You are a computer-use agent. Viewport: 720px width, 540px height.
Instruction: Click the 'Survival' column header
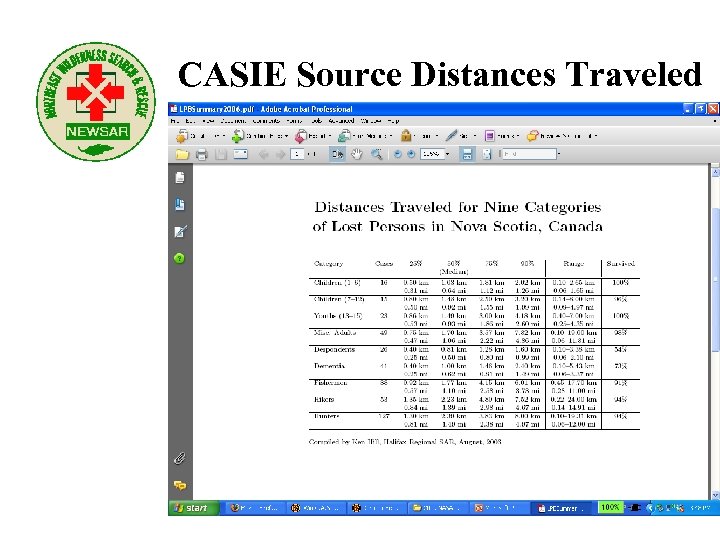tap(620, 264)
